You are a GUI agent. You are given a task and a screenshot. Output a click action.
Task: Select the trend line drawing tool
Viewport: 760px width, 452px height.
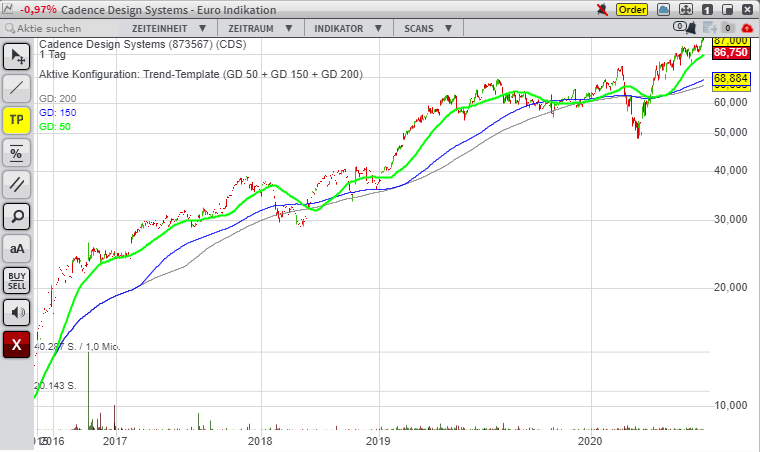pyautogui.click(x=16, y=88)
